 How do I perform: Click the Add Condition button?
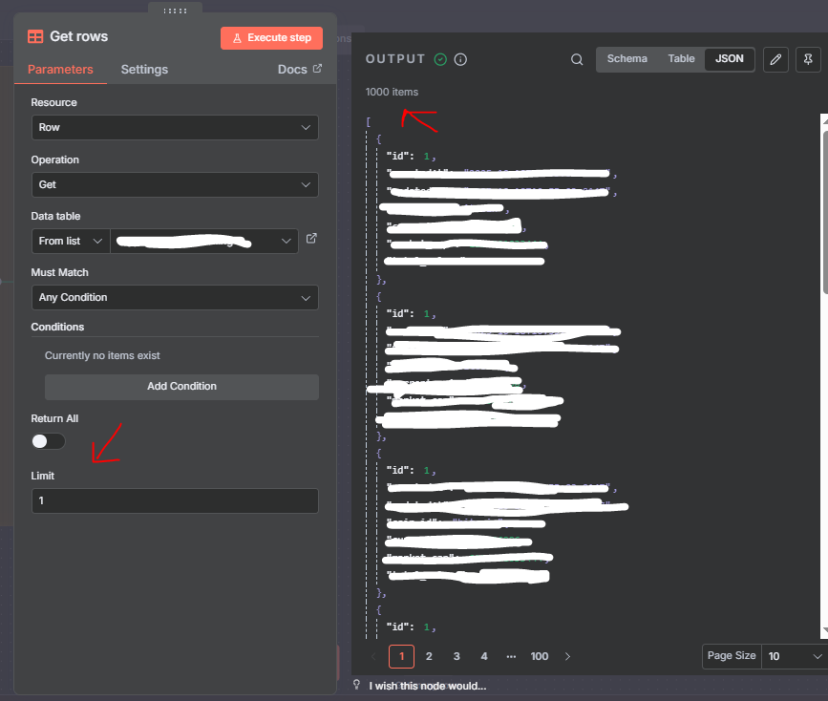coord(182,386)
